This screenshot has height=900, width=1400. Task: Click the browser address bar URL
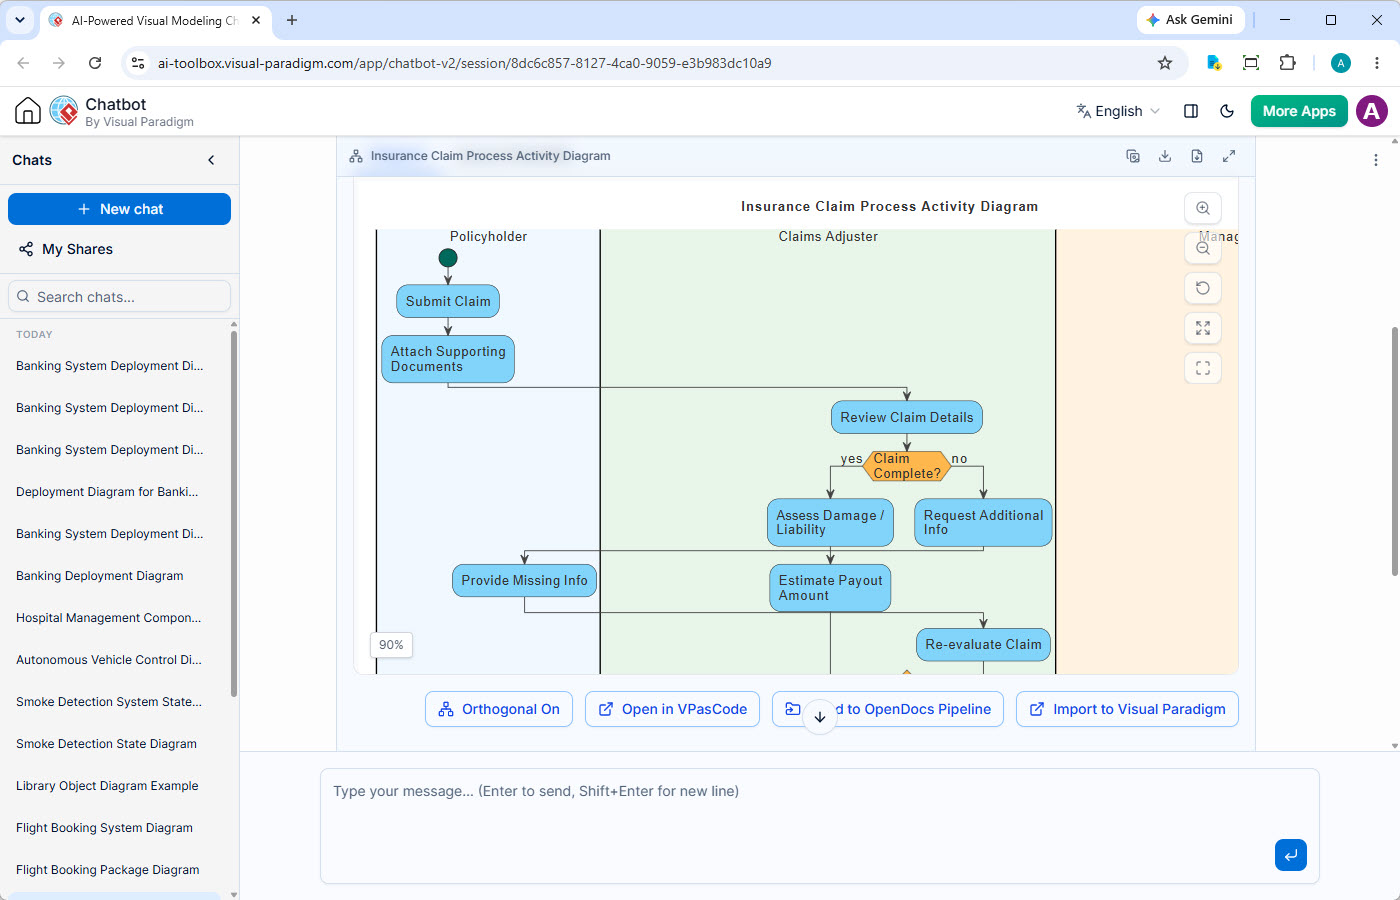click(465, 63)
